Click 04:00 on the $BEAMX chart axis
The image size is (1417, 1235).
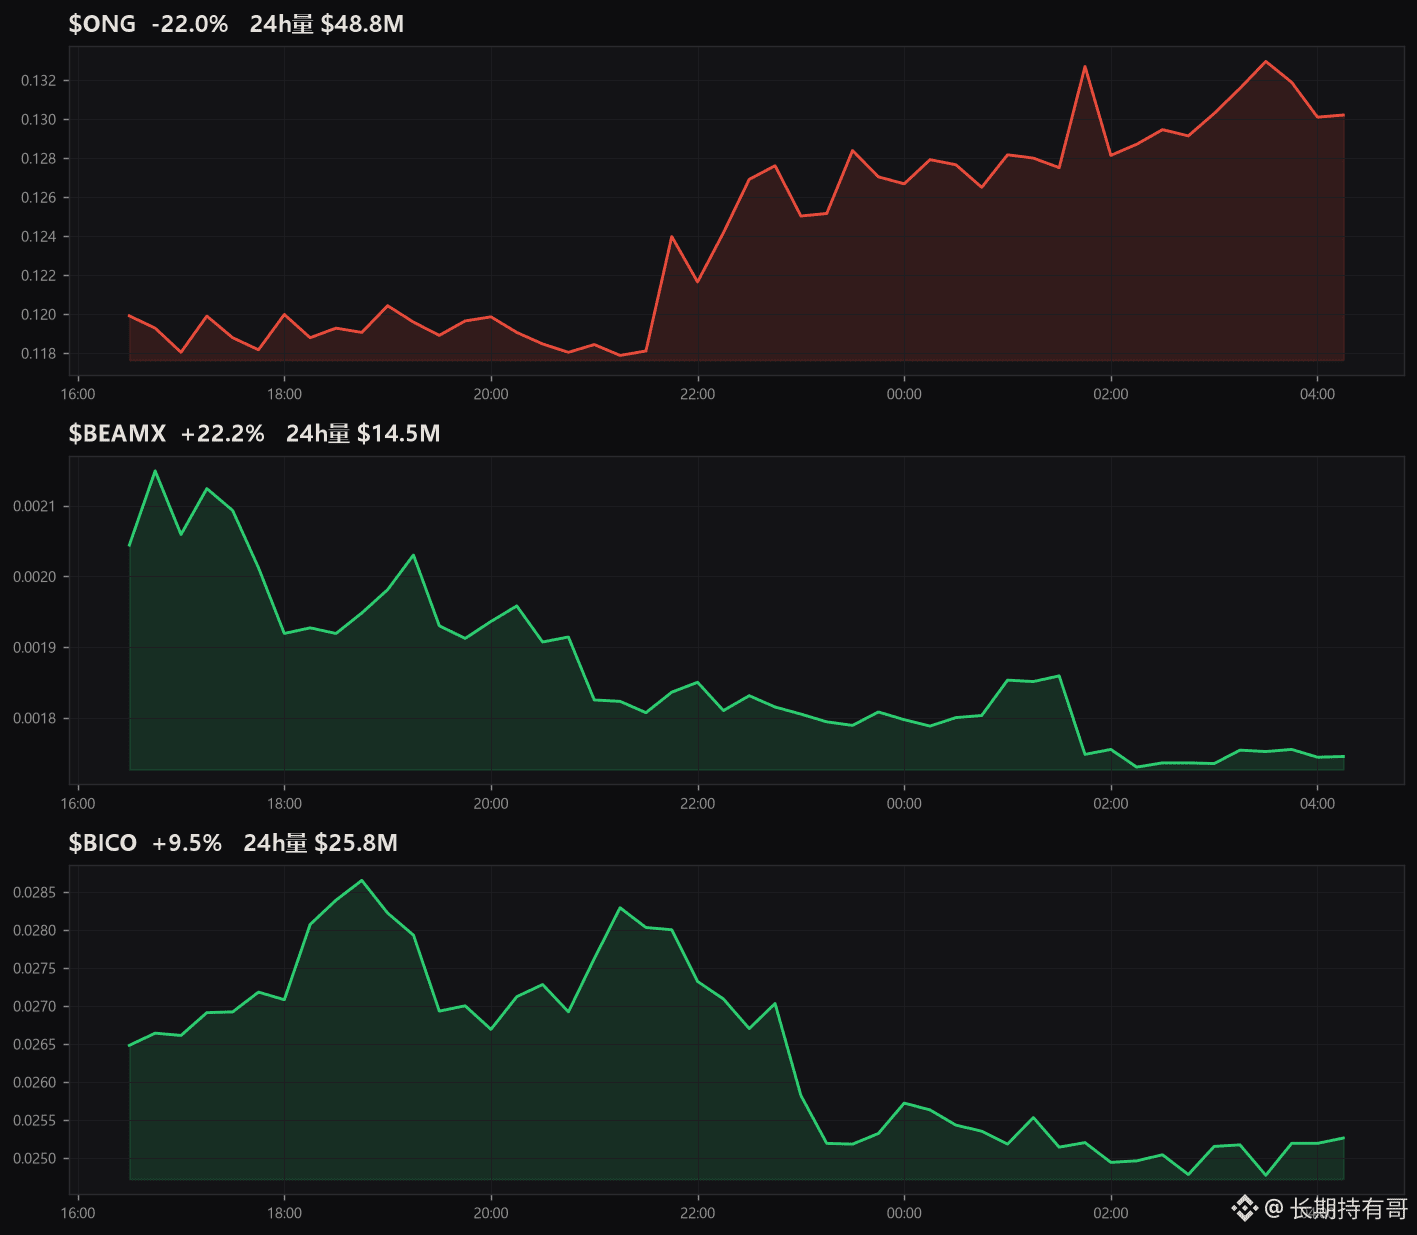1317,803
